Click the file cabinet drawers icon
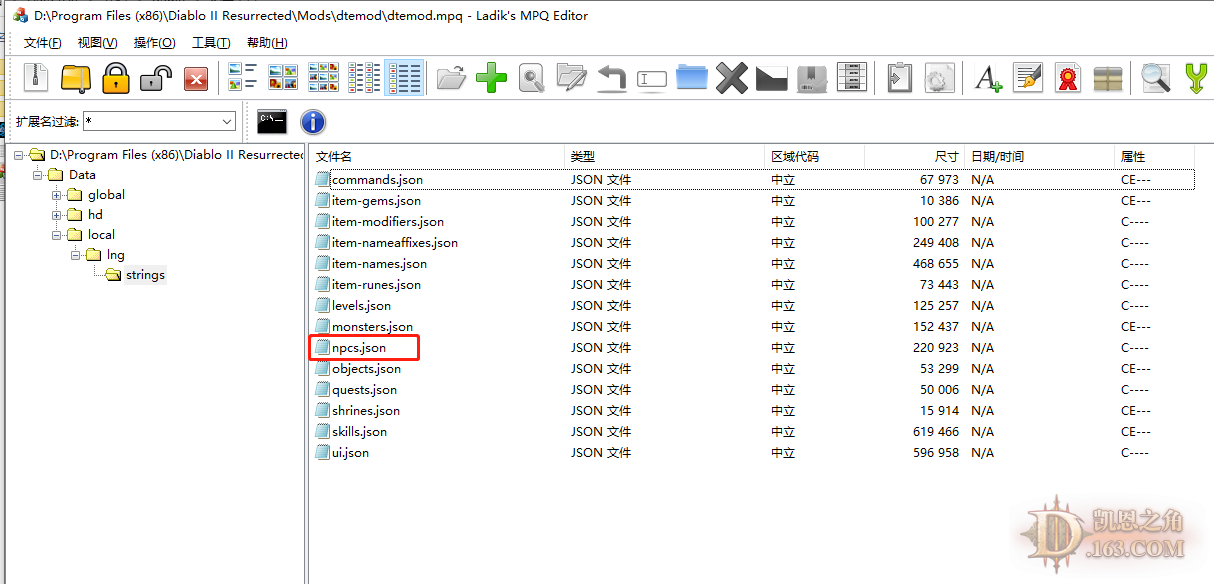 coord(851,78)
